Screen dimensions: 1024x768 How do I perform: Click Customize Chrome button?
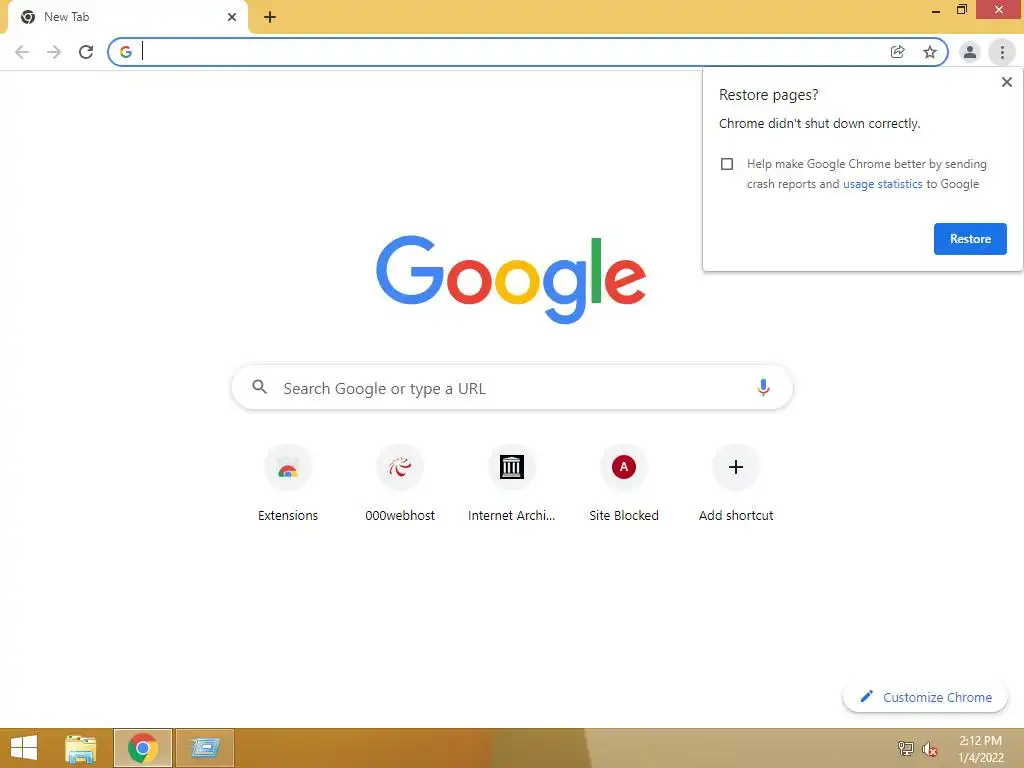(x=925, y=697)
